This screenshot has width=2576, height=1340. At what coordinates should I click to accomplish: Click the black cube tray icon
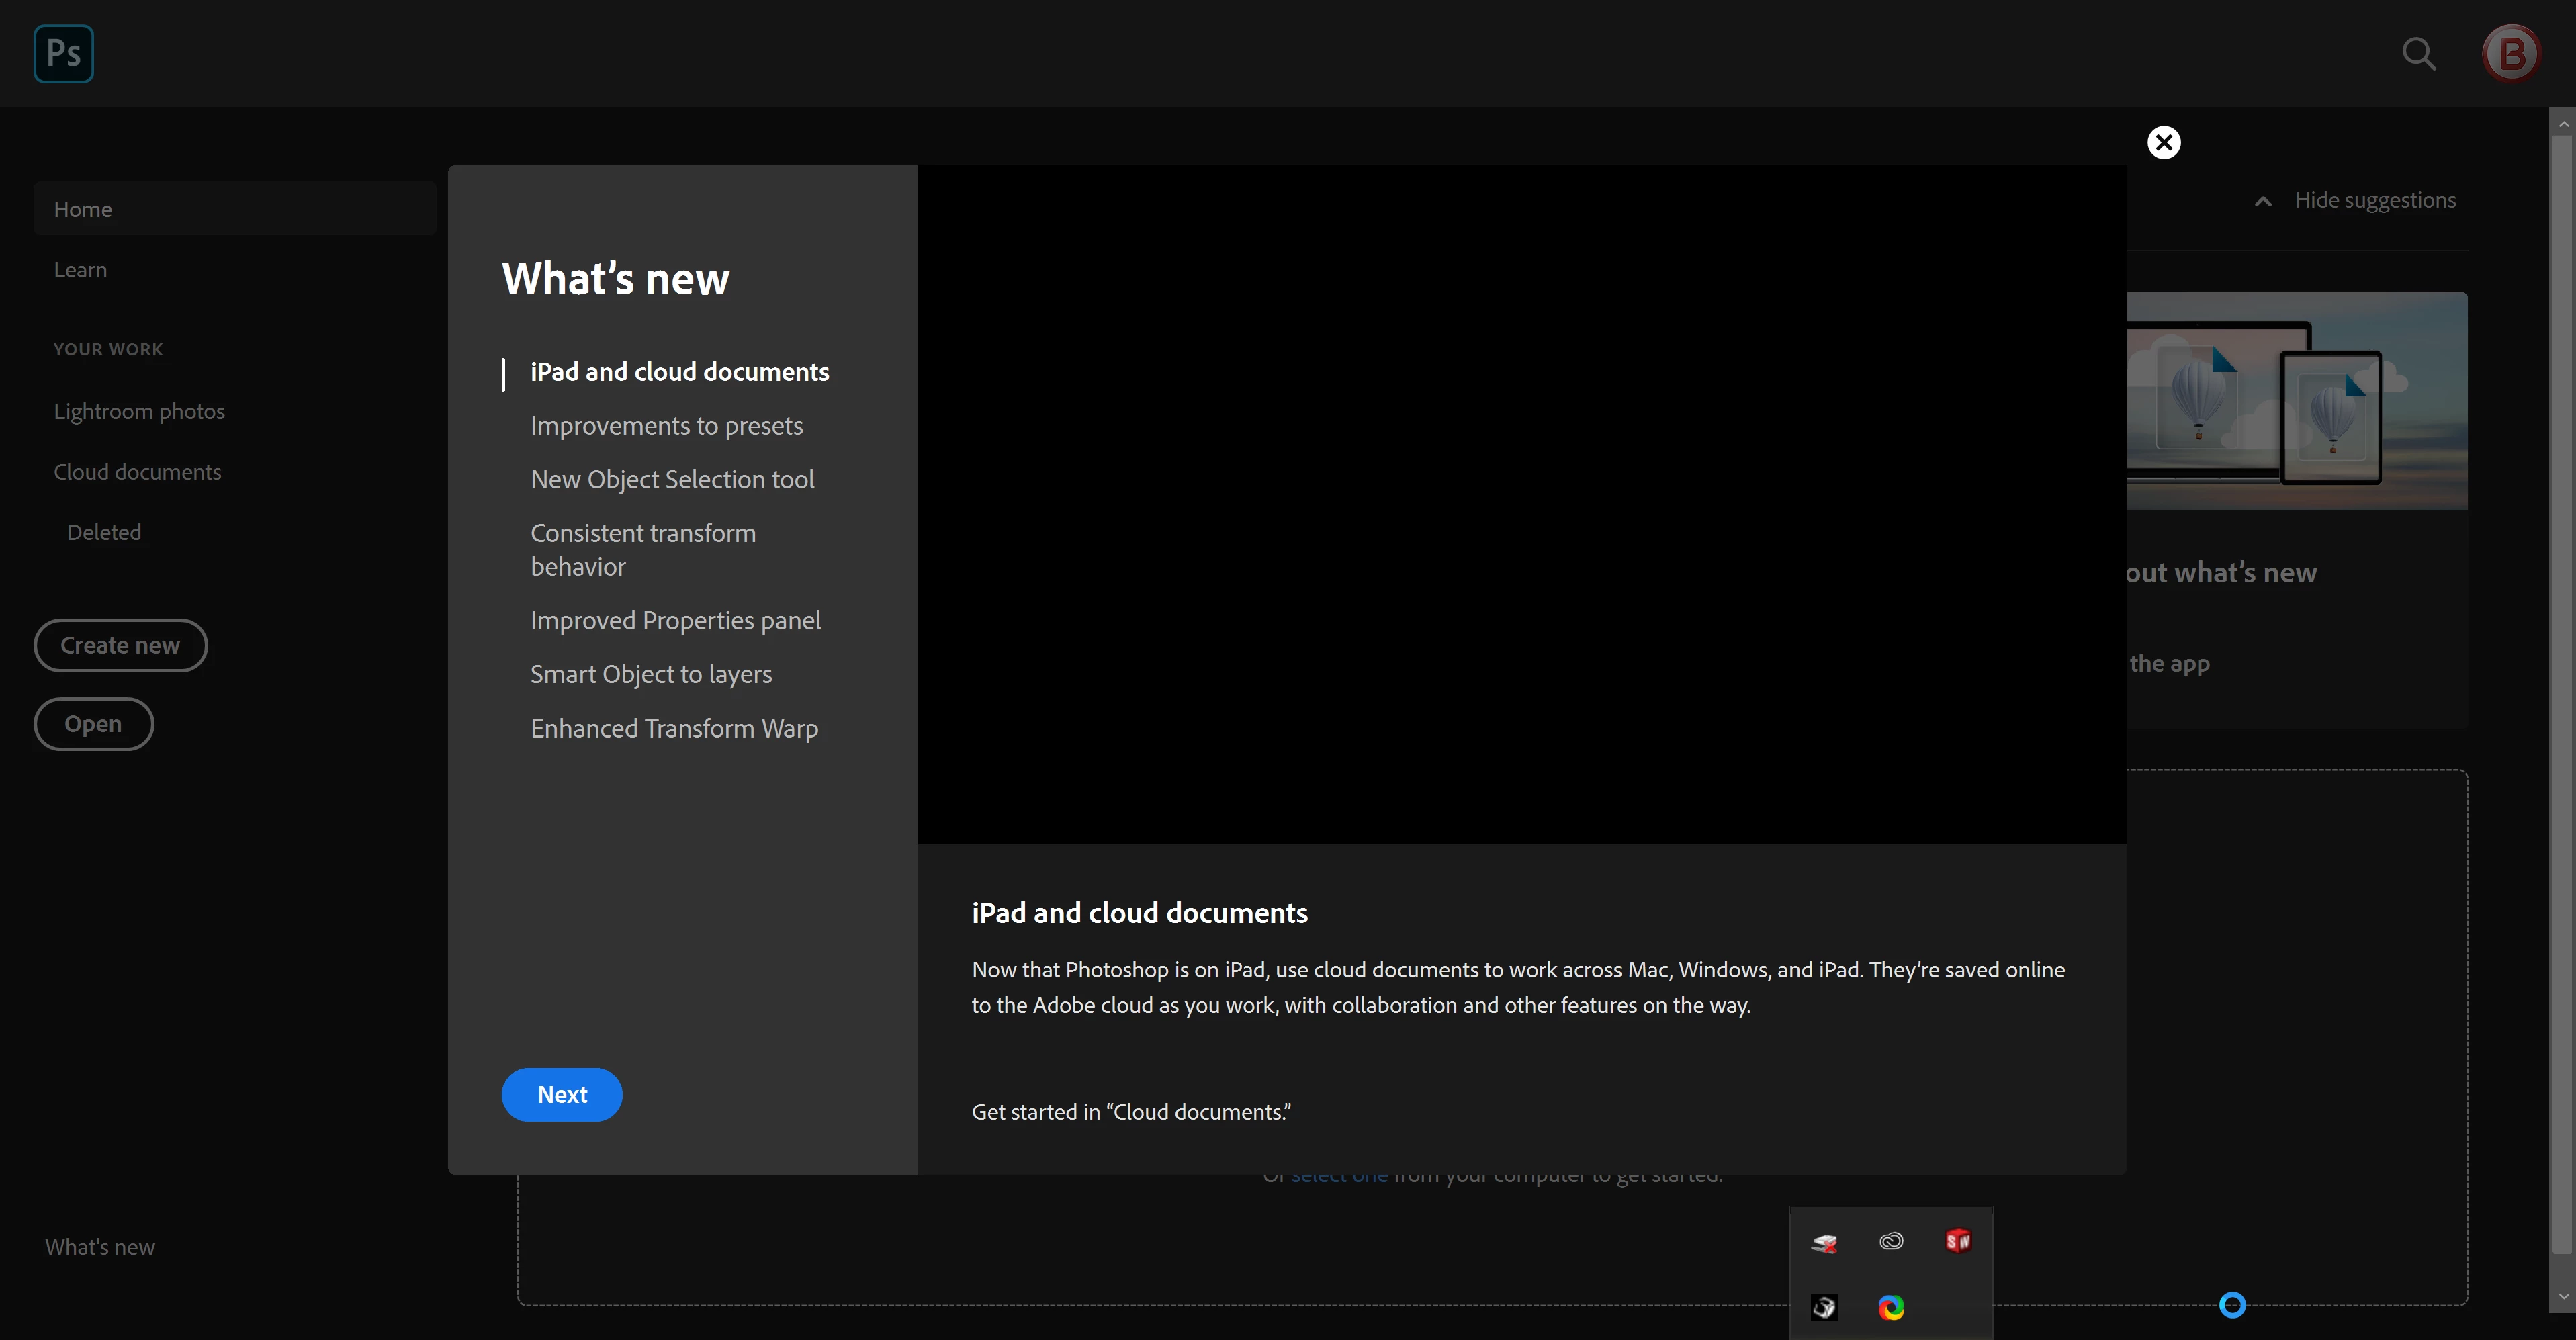[x=1824, y=1307]
